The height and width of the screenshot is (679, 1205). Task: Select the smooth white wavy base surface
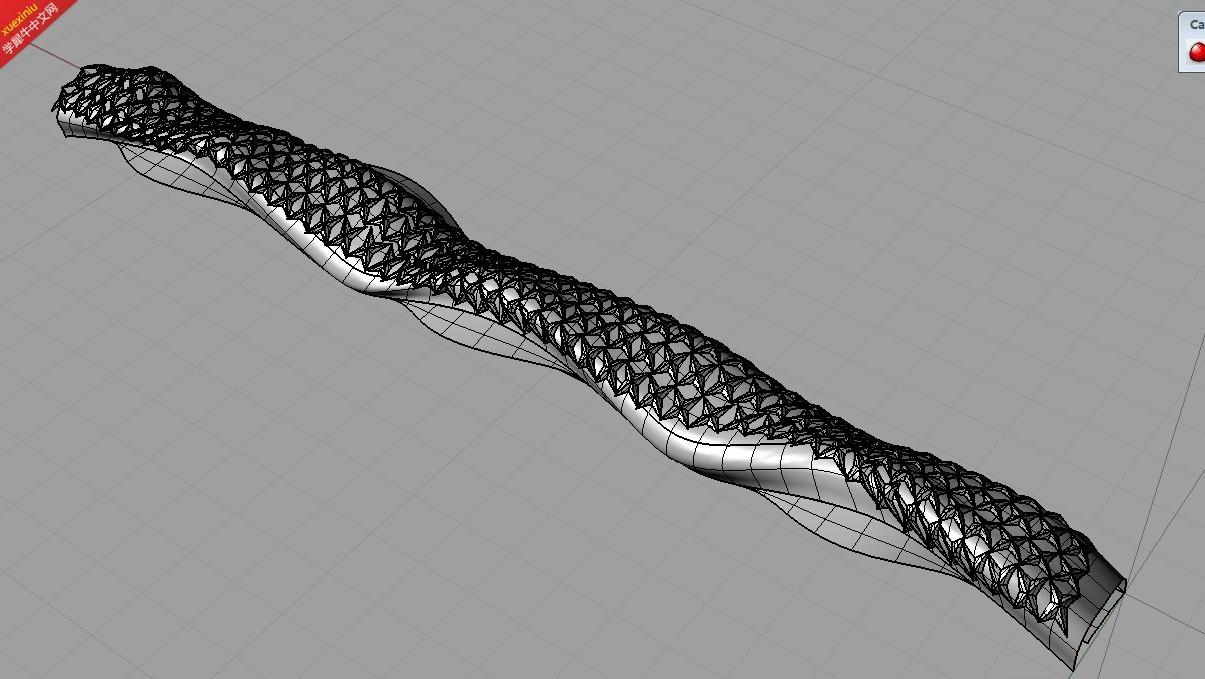740,458
